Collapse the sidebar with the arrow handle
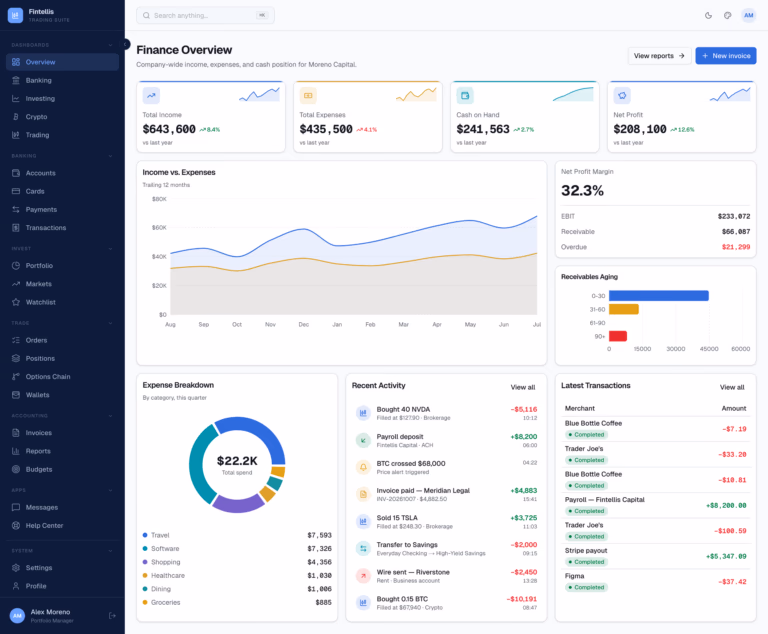Screen dimensions: 768x634 [x=125, y=44]
